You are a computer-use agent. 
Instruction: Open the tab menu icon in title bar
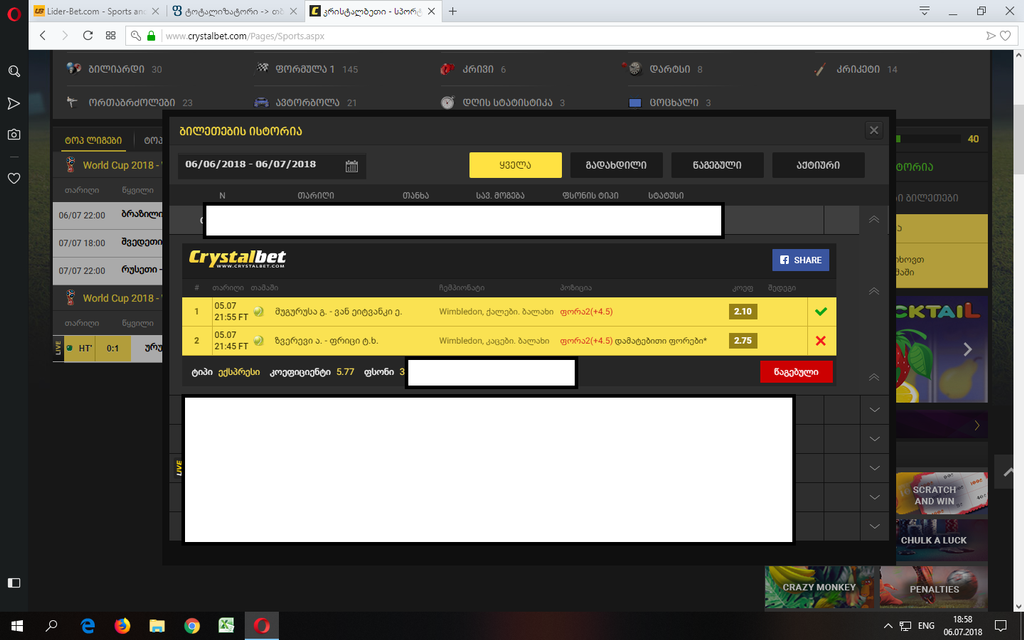[x=925, y=11]
